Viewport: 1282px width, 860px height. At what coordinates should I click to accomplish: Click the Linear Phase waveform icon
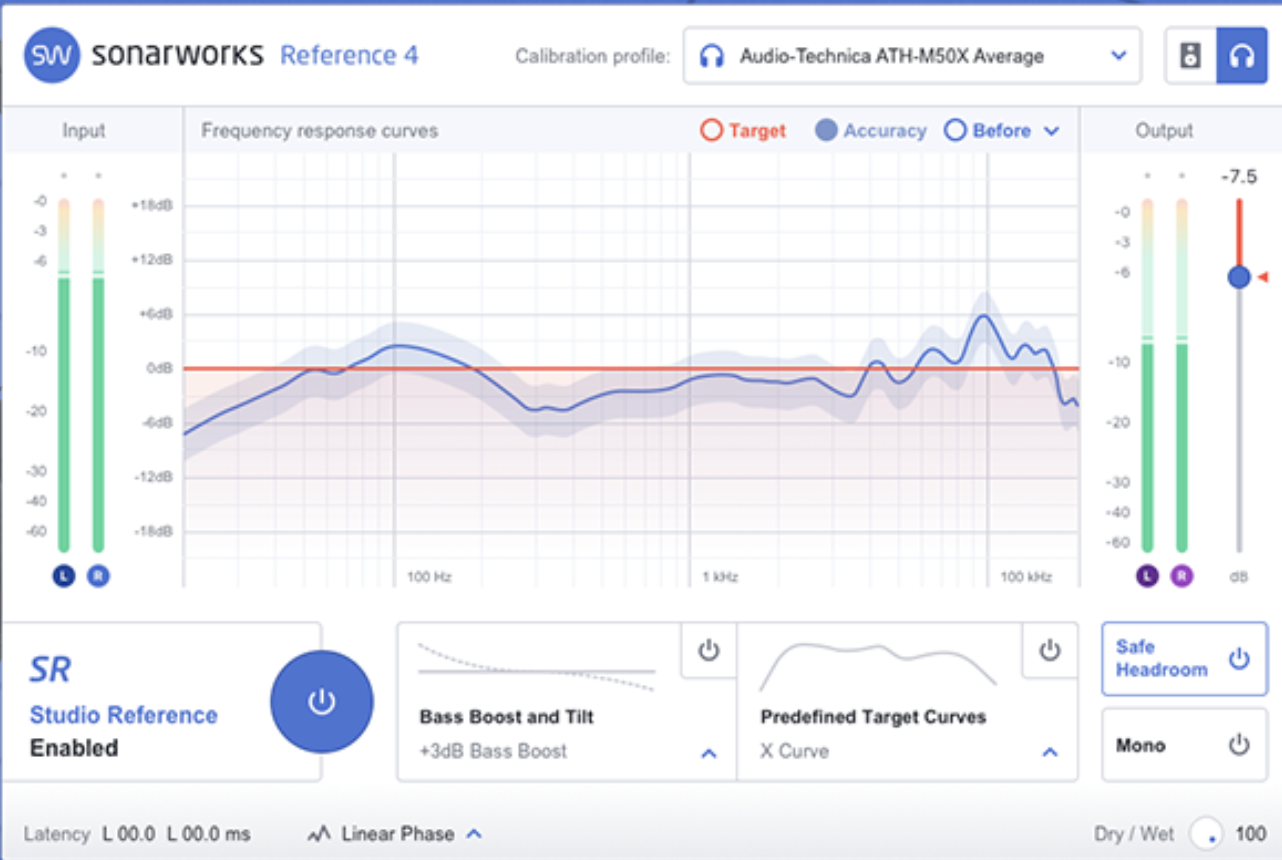319,833
